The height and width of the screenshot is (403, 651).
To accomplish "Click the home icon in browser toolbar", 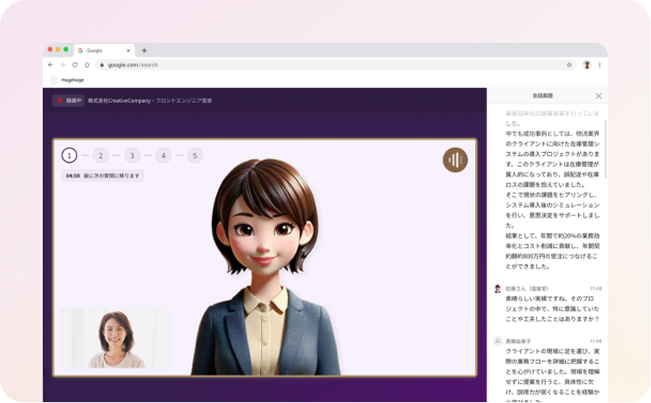I will [x=87, y=64].
